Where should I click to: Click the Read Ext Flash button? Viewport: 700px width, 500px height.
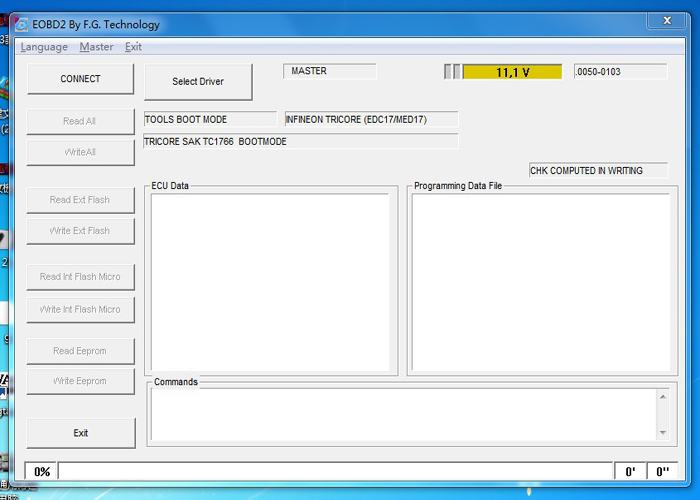80,200
